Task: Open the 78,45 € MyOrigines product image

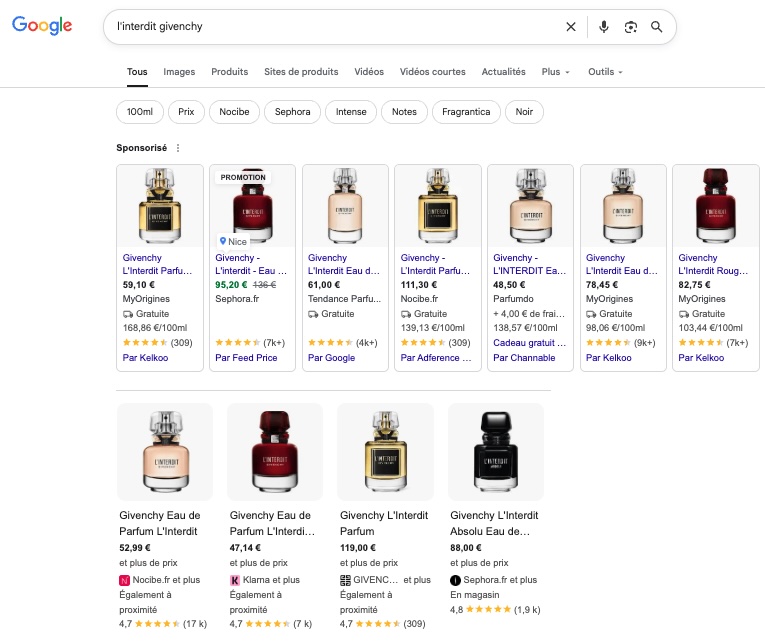Action: coord(623,206)
